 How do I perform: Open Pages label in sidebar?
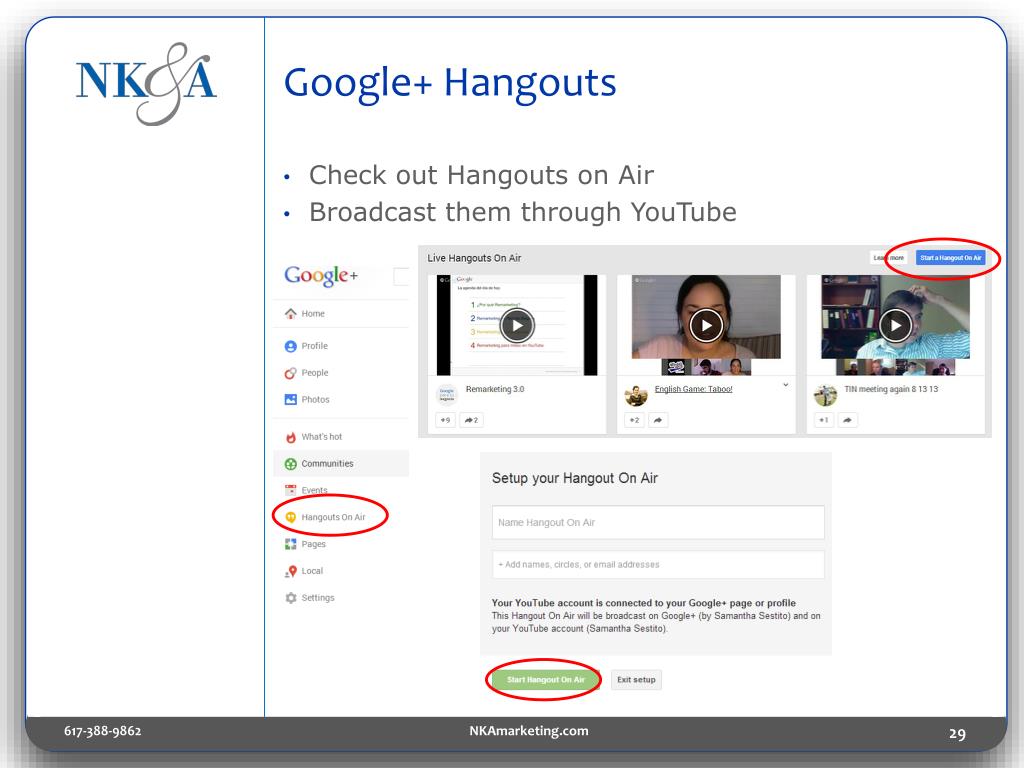click(313, 544)
